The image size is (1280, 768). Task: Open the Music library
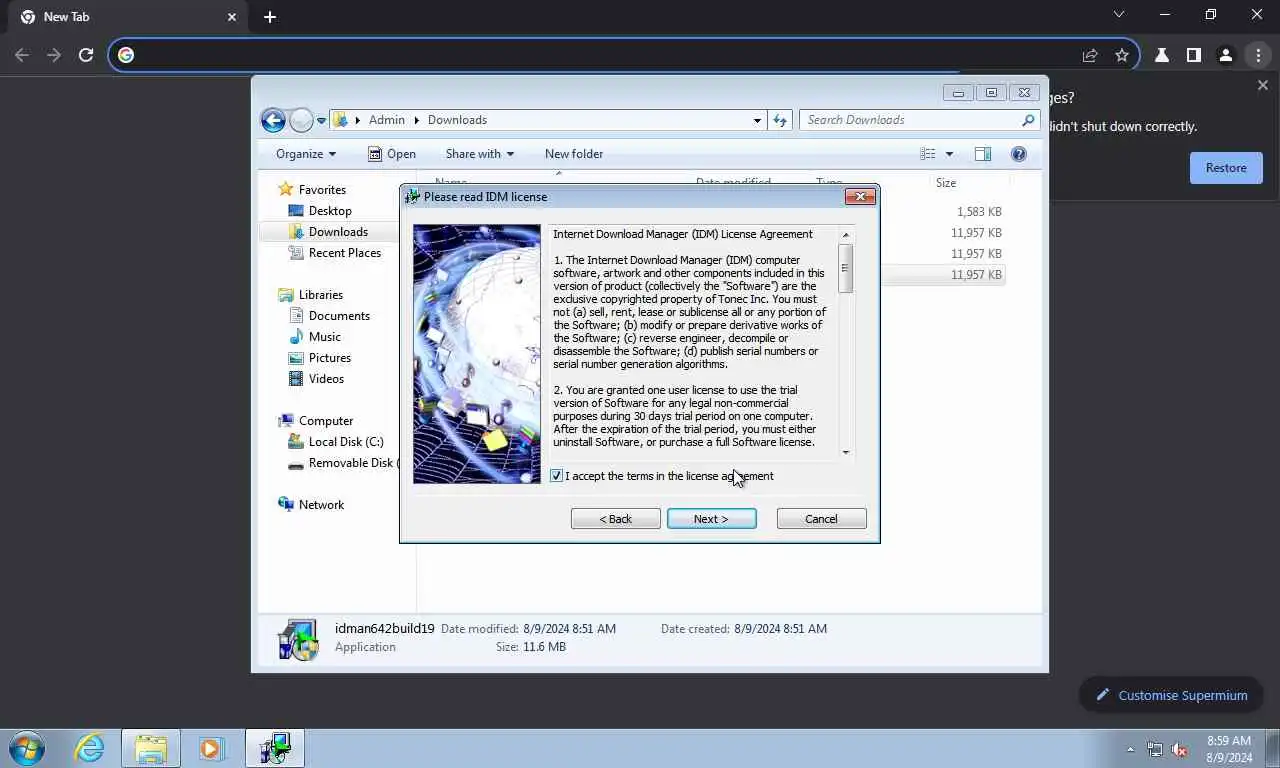pos(324,337)
